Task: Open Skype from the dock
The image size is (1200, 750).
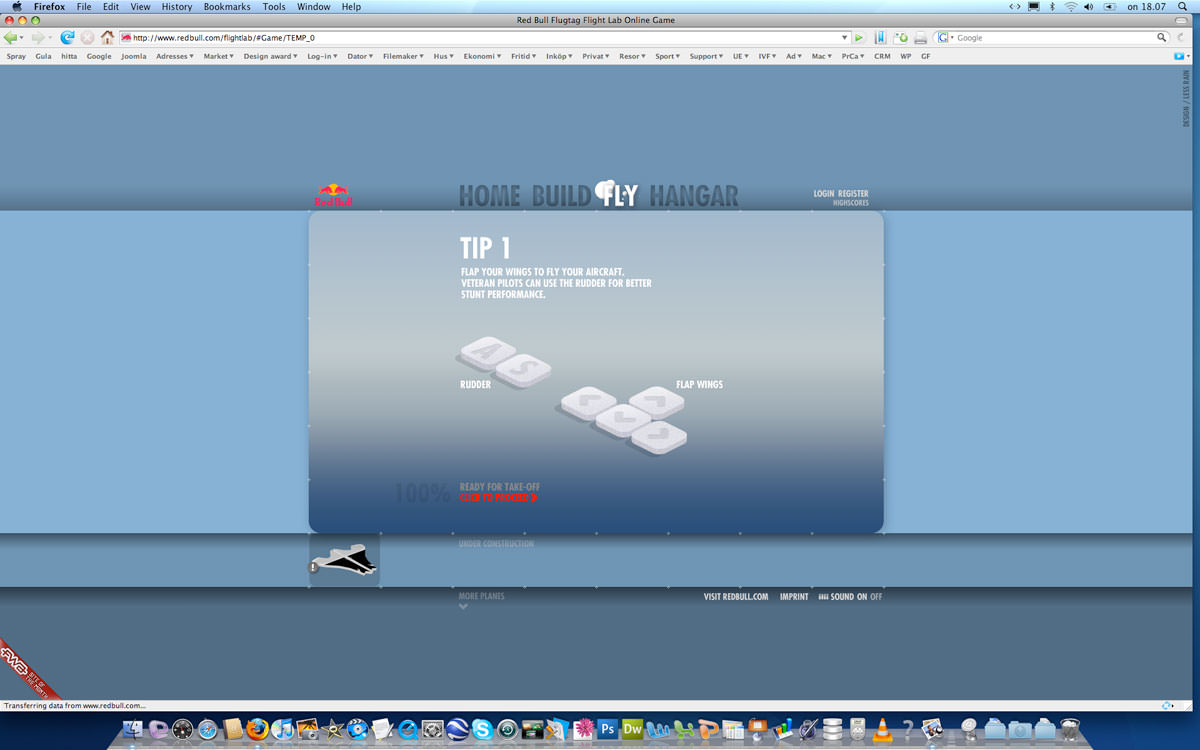Action: pos(483,729)
